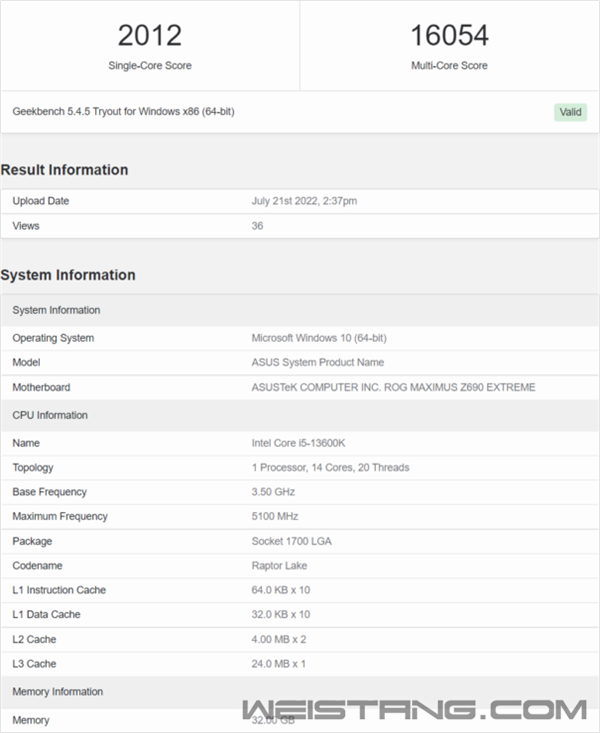Click the Geekbench 5.4.5 Tryout version text
Screen dimensions: 600x733
(124, 111)
